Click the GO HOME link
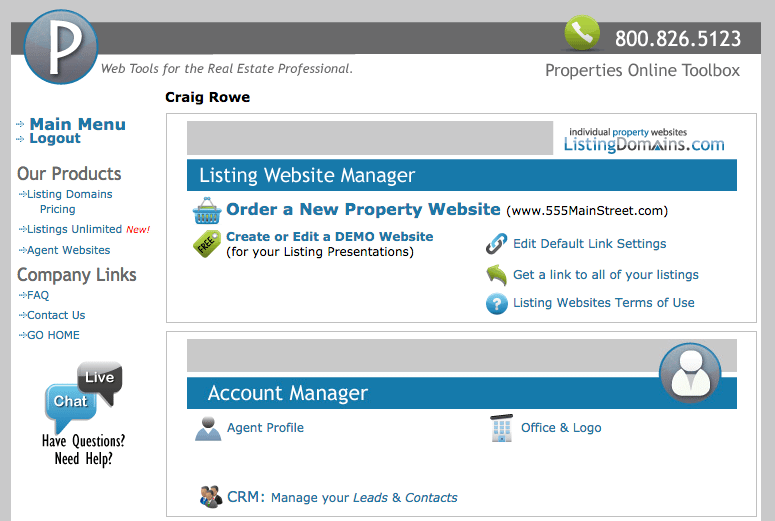Image resolution: width=775 pixels, height=521 pixels. 53,335
